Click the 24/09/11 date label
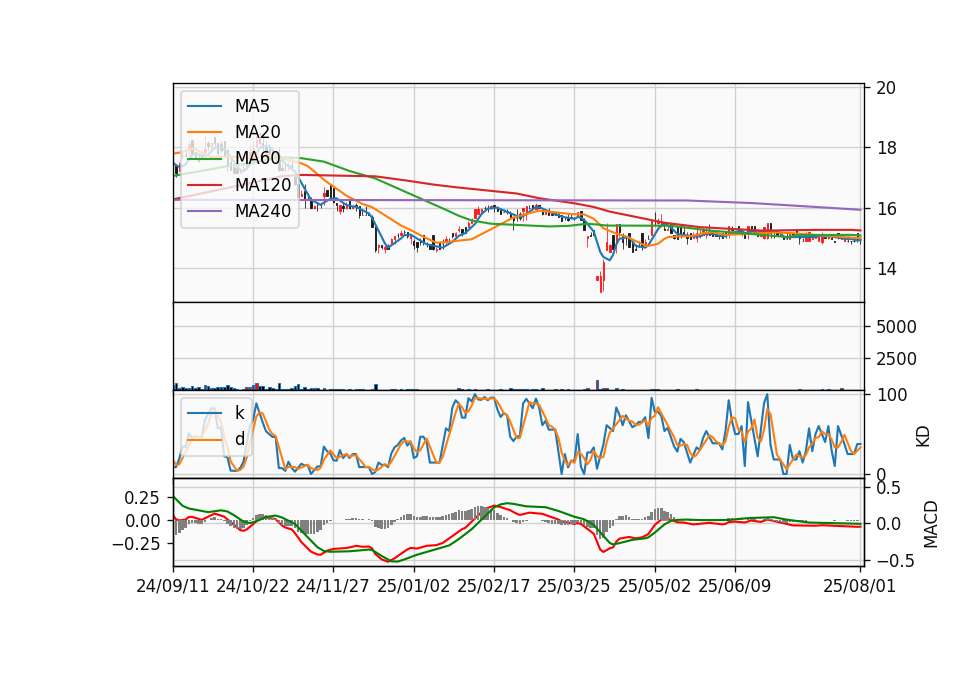Screen dimensions: 960x690 click(173, 586)
